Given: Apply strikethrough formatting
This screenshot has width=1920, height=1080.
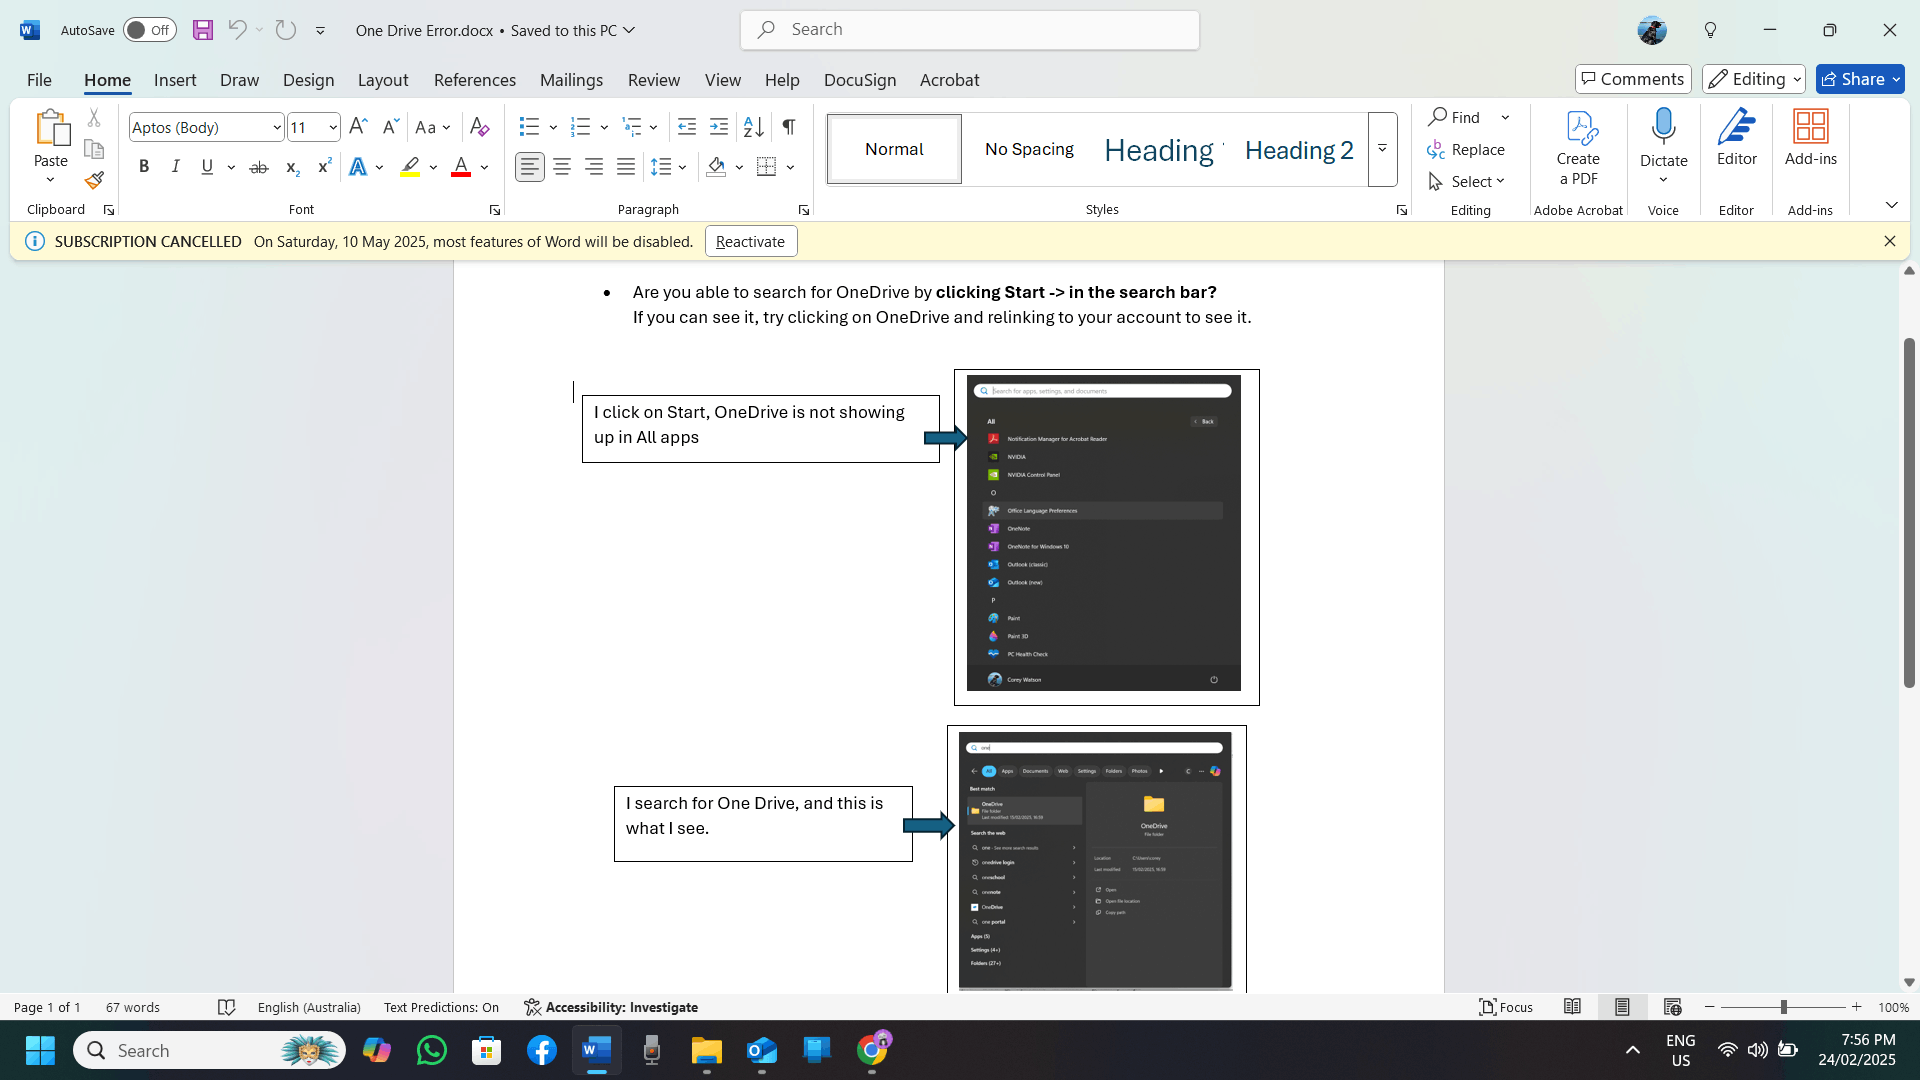Looking at the screenshot, I should (x=259, y=167).
